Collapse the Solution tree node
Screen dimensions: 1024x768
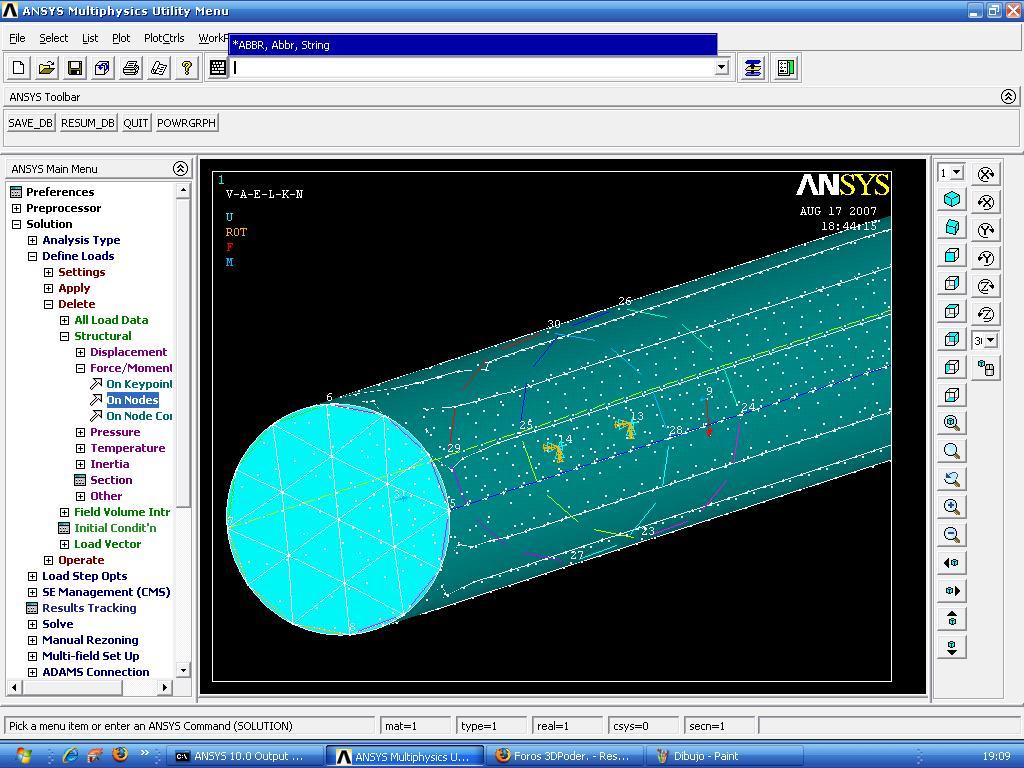(x=16, y=224)
